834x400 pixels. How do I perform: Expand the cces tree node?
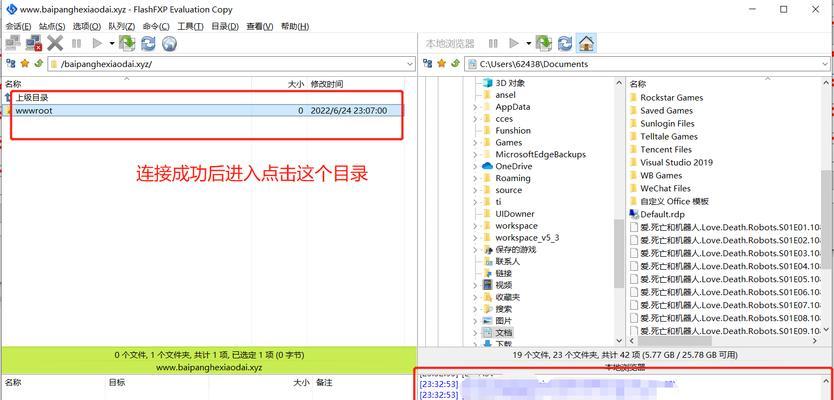[x=475, y=119]
